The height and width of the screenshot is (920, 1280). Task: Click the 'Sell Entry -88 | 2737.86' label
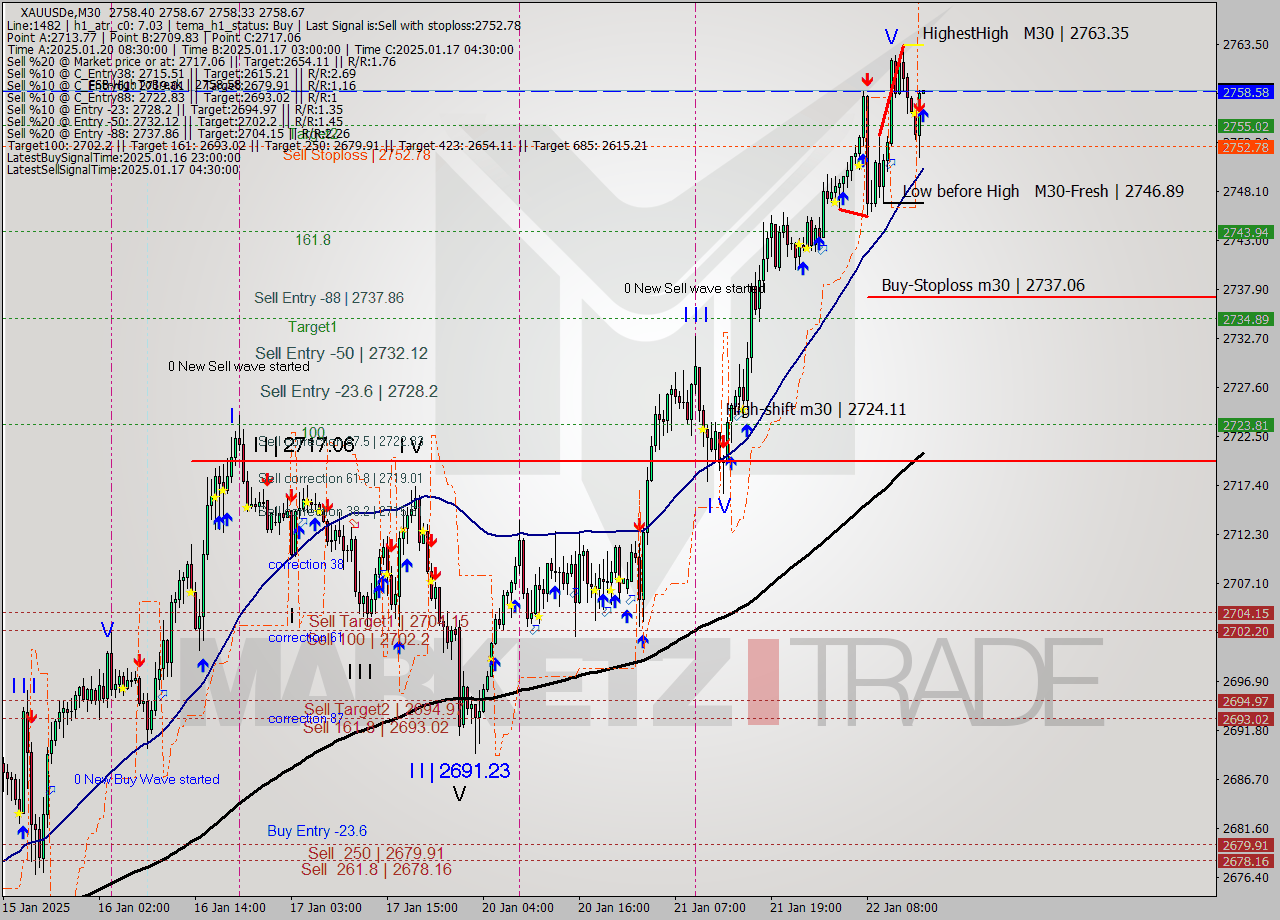[x=329, y=298]
